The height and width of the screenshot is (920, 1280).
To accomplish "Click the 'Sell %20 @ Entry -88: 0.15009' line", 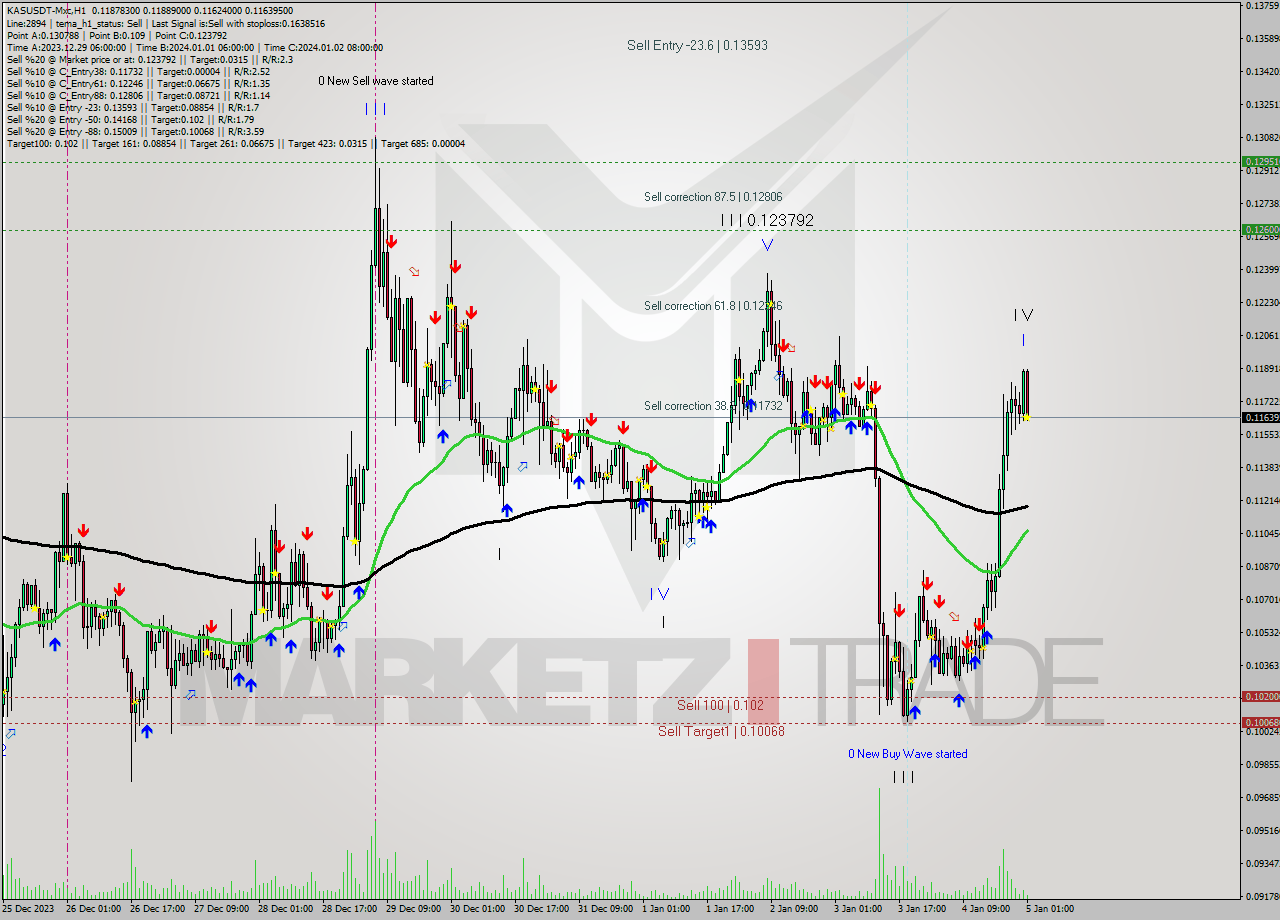I will click(135, 131).
